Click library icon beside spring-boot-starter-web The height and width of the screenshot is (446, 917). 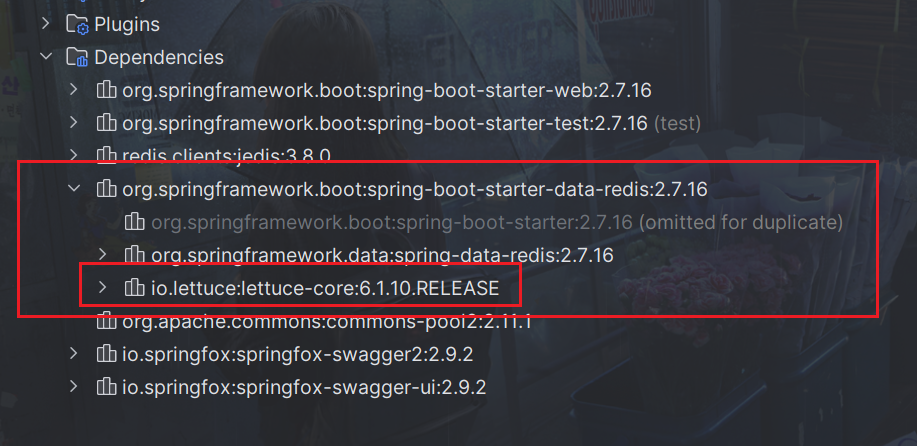click(106, 90)
